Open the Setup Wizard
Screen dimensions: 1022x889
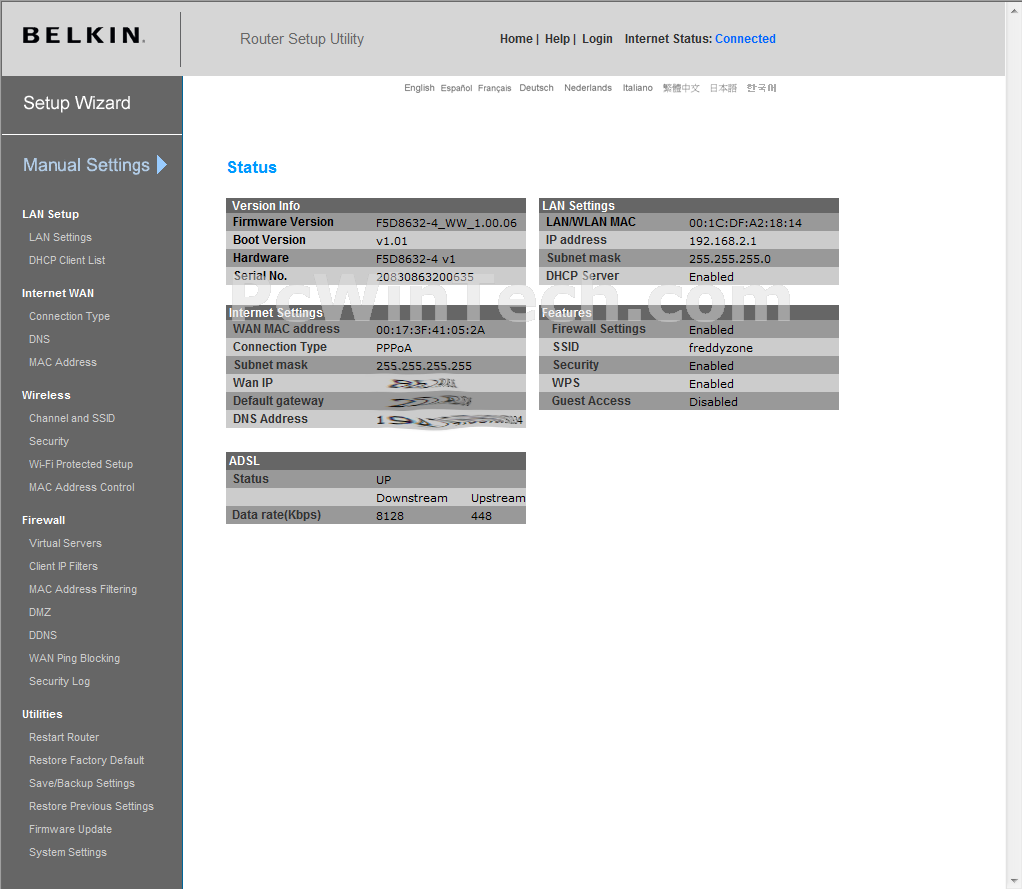[77, 103]
